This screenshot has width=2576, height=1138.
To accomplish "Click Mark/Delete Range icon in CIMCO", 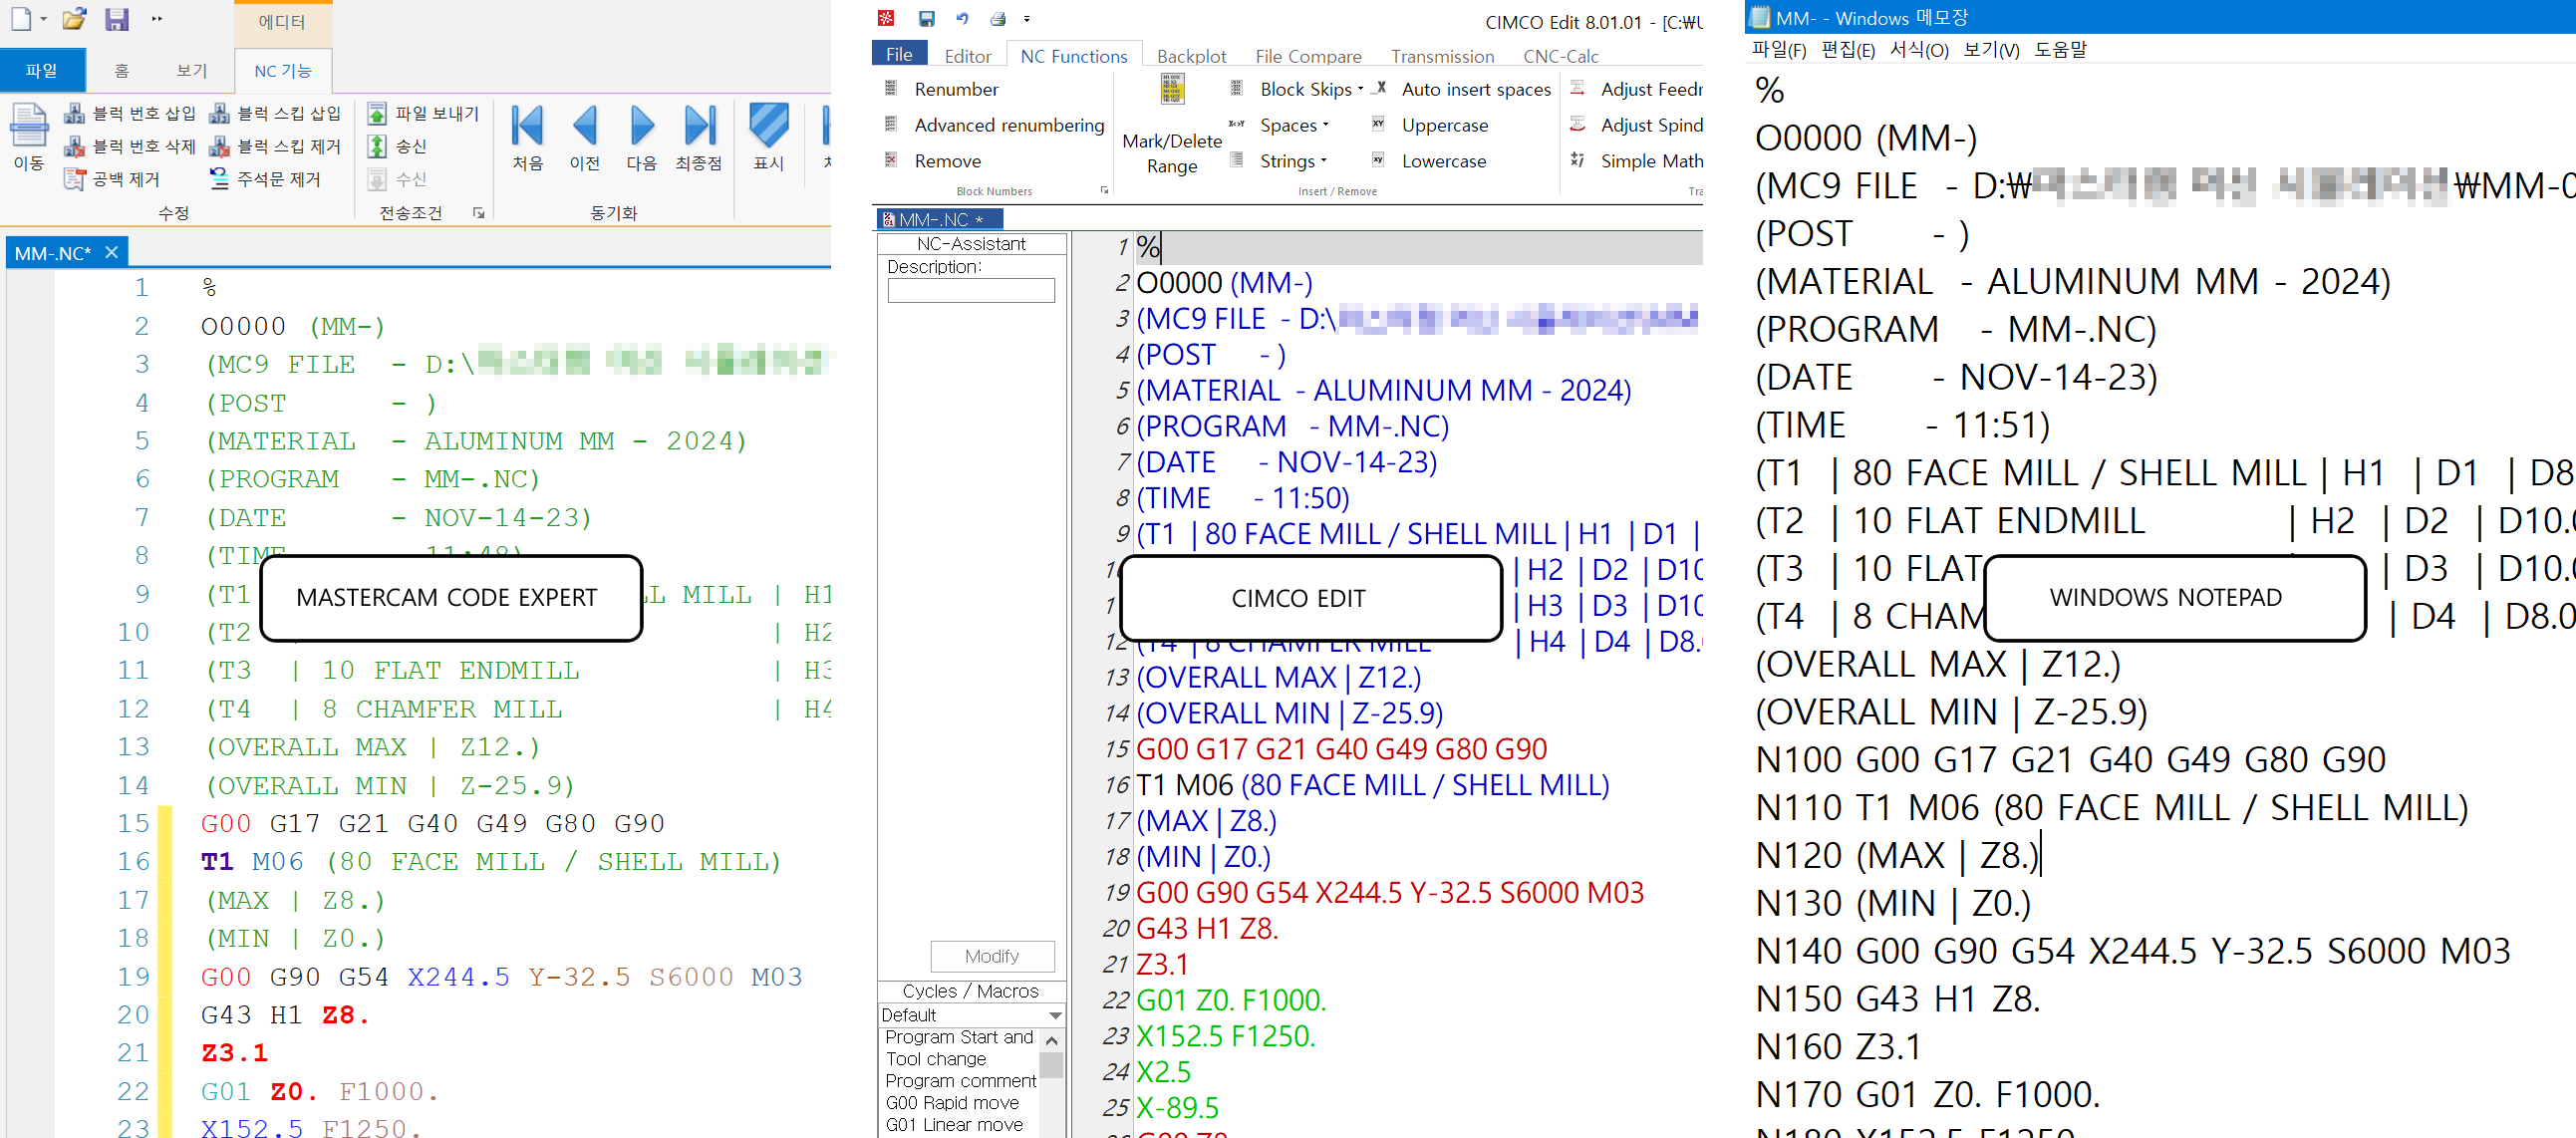I will pos(1172,90).
